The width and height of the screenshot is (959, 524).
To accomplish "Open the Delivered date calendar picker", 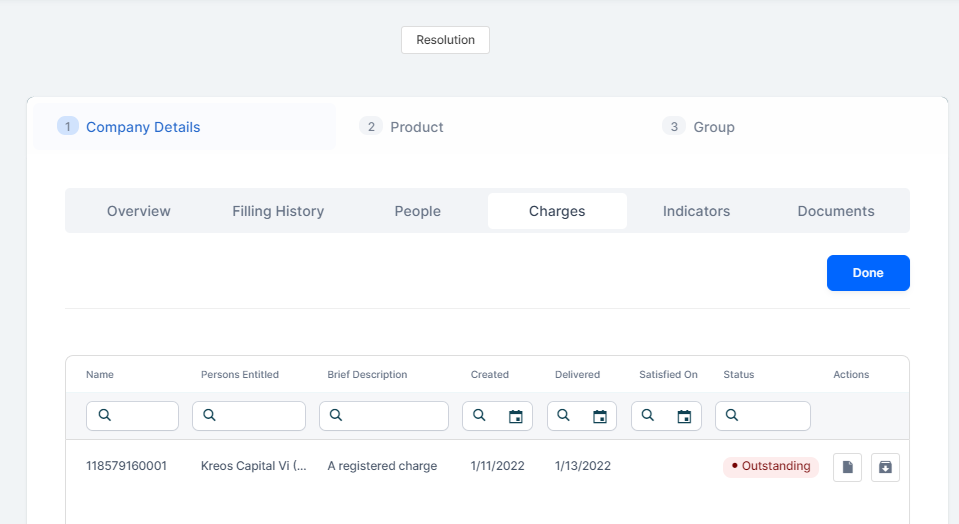I will tap(600, 416).
